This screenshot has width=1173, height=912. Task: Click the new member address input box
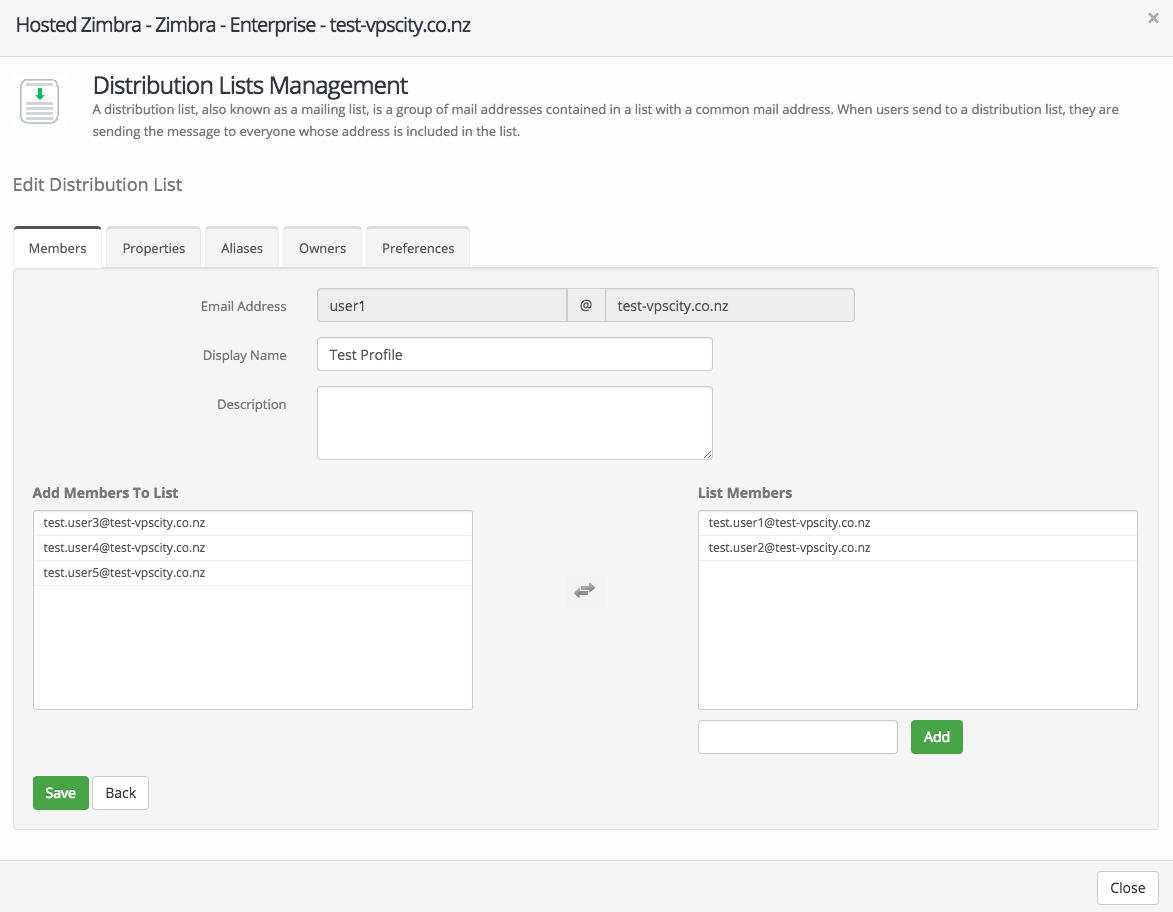(797, 737)
